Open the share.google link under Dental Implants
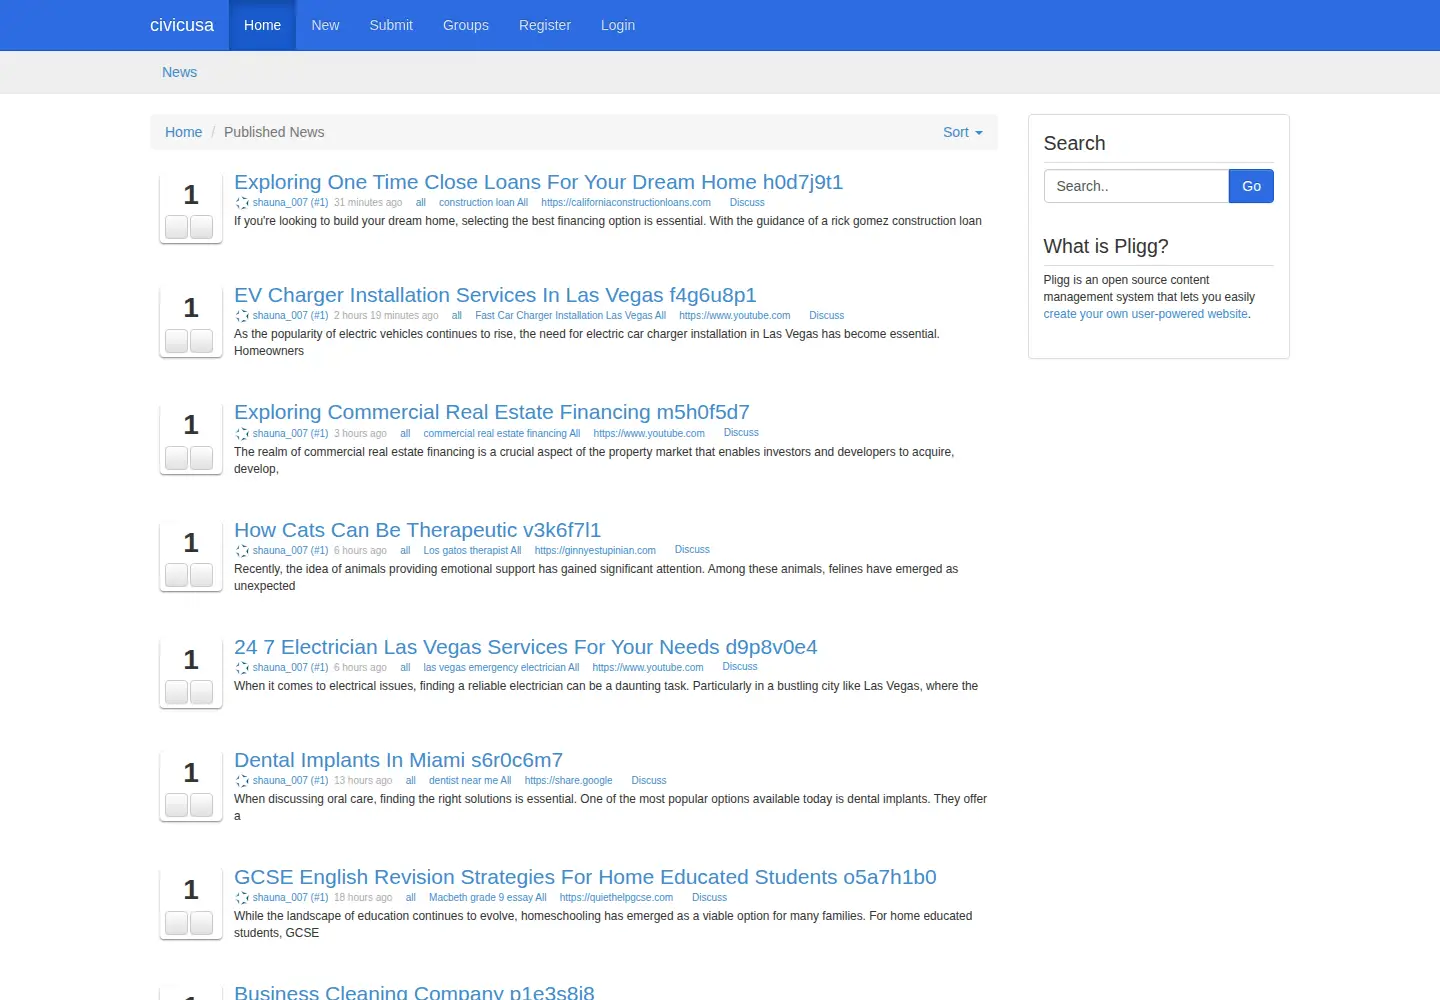 point(568,781)
